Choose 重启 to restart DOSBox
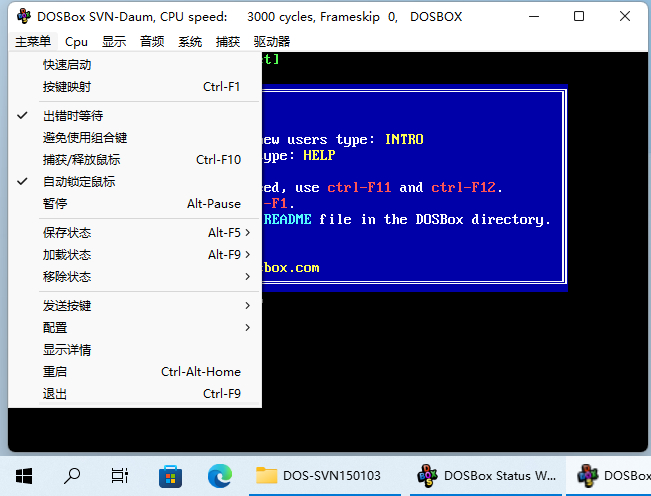The image size is (651, 496). [x=135, y=371]
